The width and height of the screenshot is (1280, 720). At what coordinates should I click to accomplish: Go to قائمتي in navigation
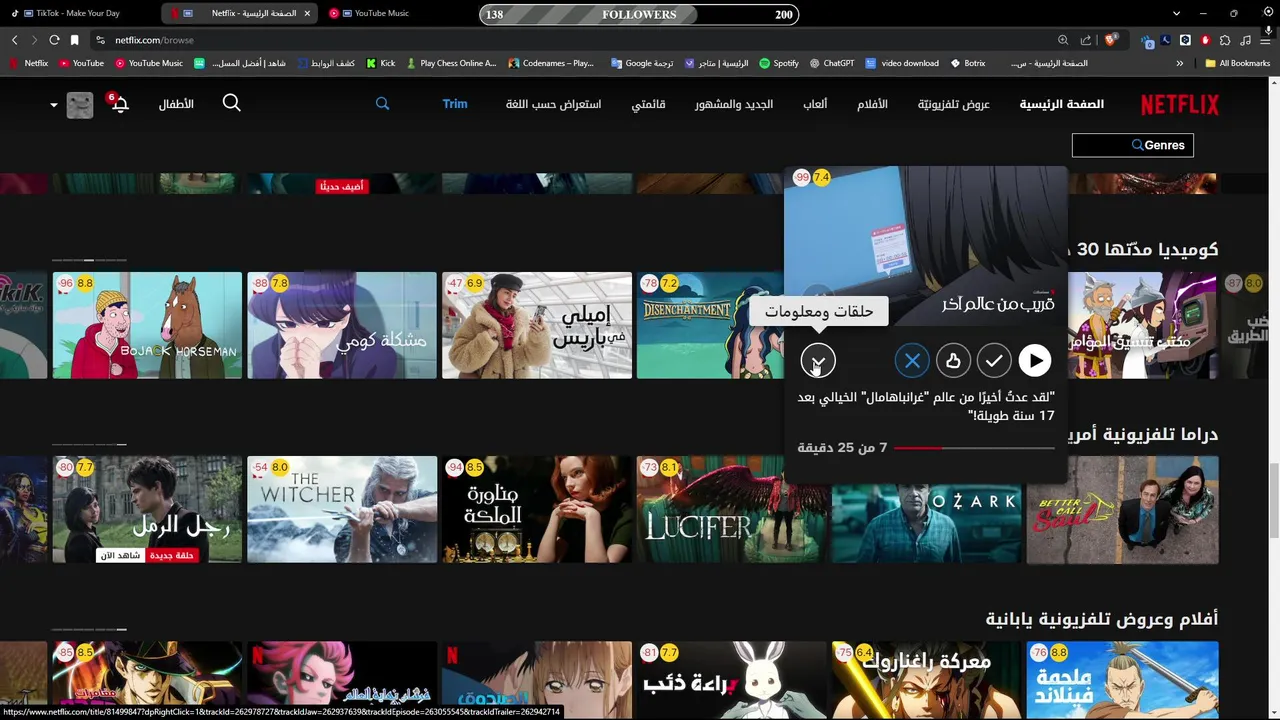[x=648, y=104]
